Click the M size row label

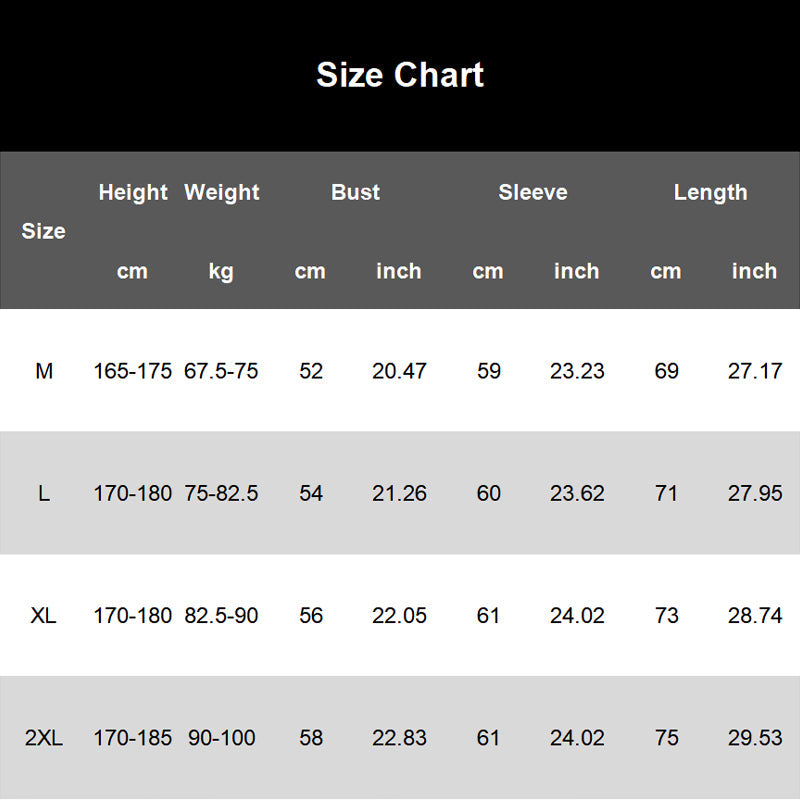click(44, 371)
